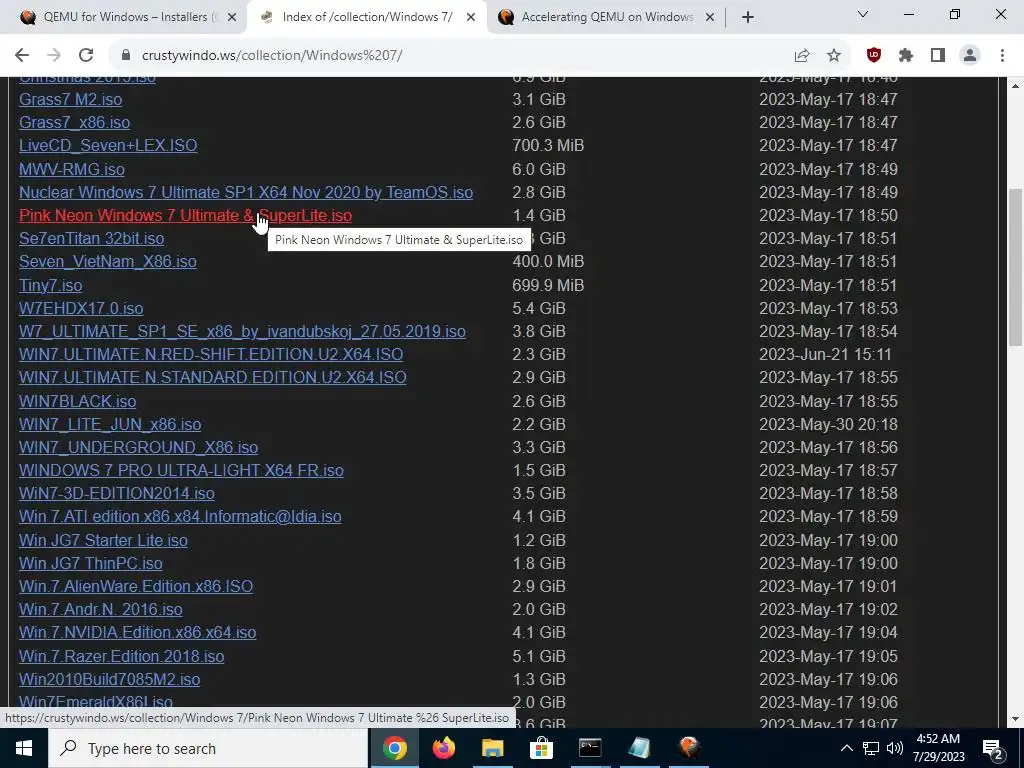Open the notification center icon
Image resolution: width=1024 pixels, height=768 pixels.
(x=993, y=748)
